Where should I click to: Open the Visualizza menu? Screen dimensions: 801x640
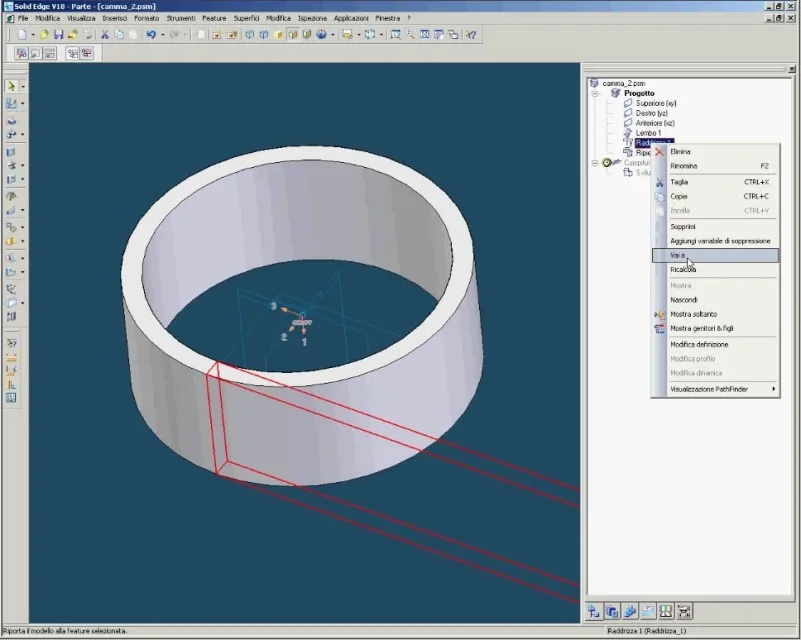click(x=81, y=18)
